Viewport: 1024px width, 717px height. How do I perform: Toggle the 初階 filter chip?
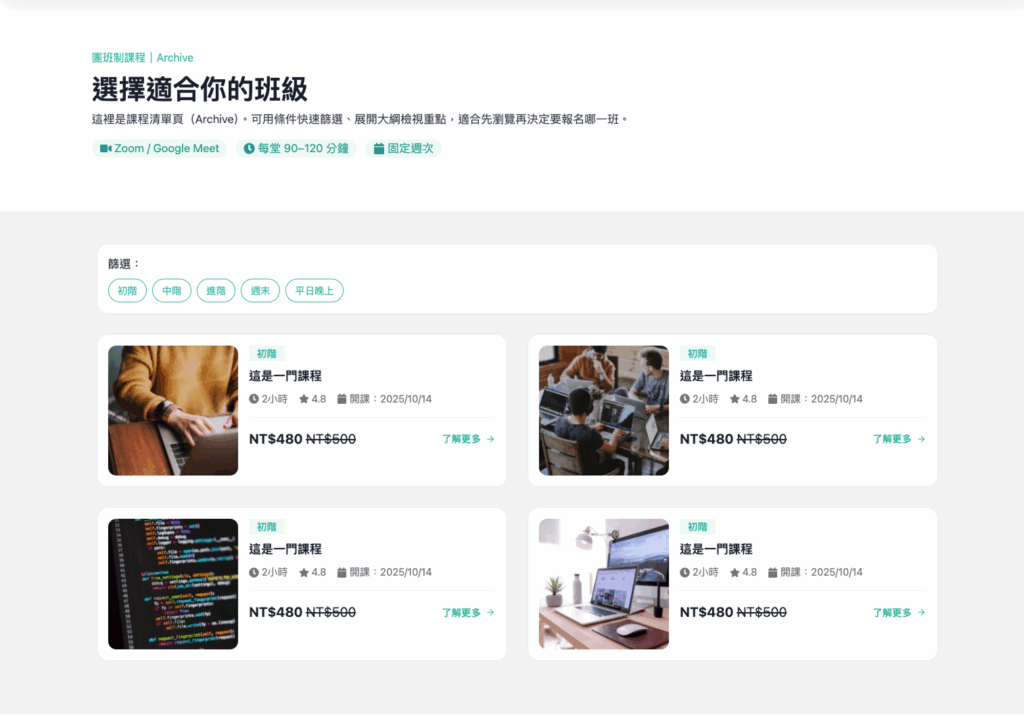(127, 291)
